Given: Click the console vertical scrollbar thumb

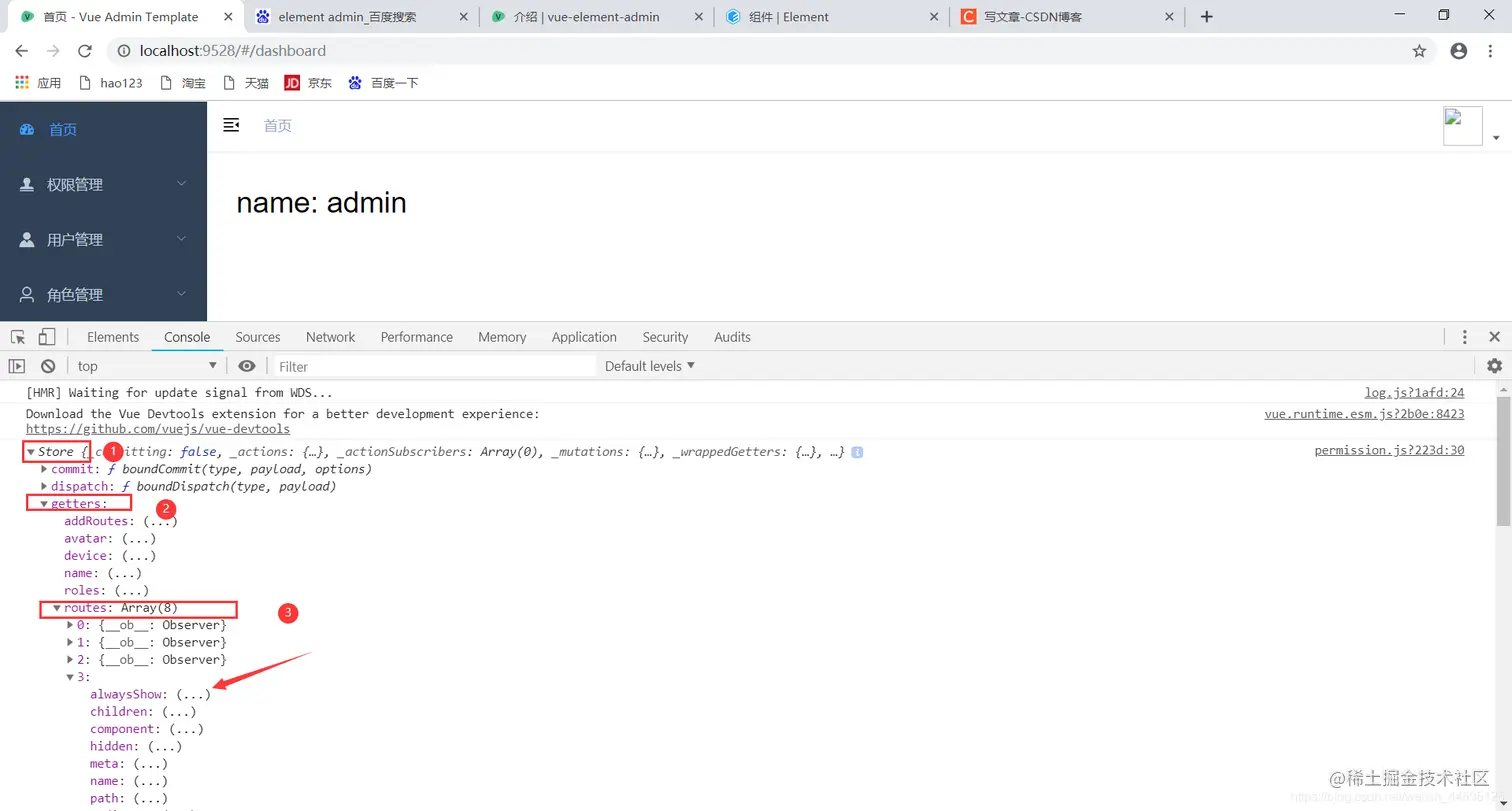Looking at the screenshot, I should coord(1503,460).
